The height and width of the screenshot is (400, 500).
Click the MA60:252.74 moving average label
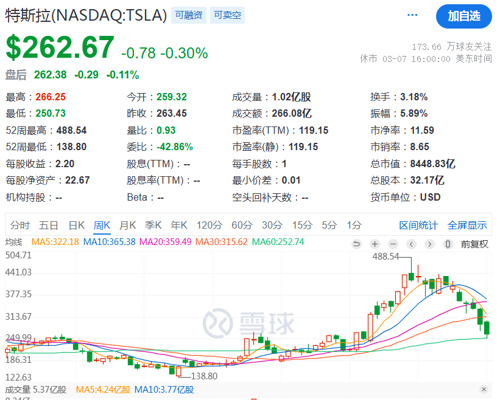pyautogui.click(x=278, y=242)
